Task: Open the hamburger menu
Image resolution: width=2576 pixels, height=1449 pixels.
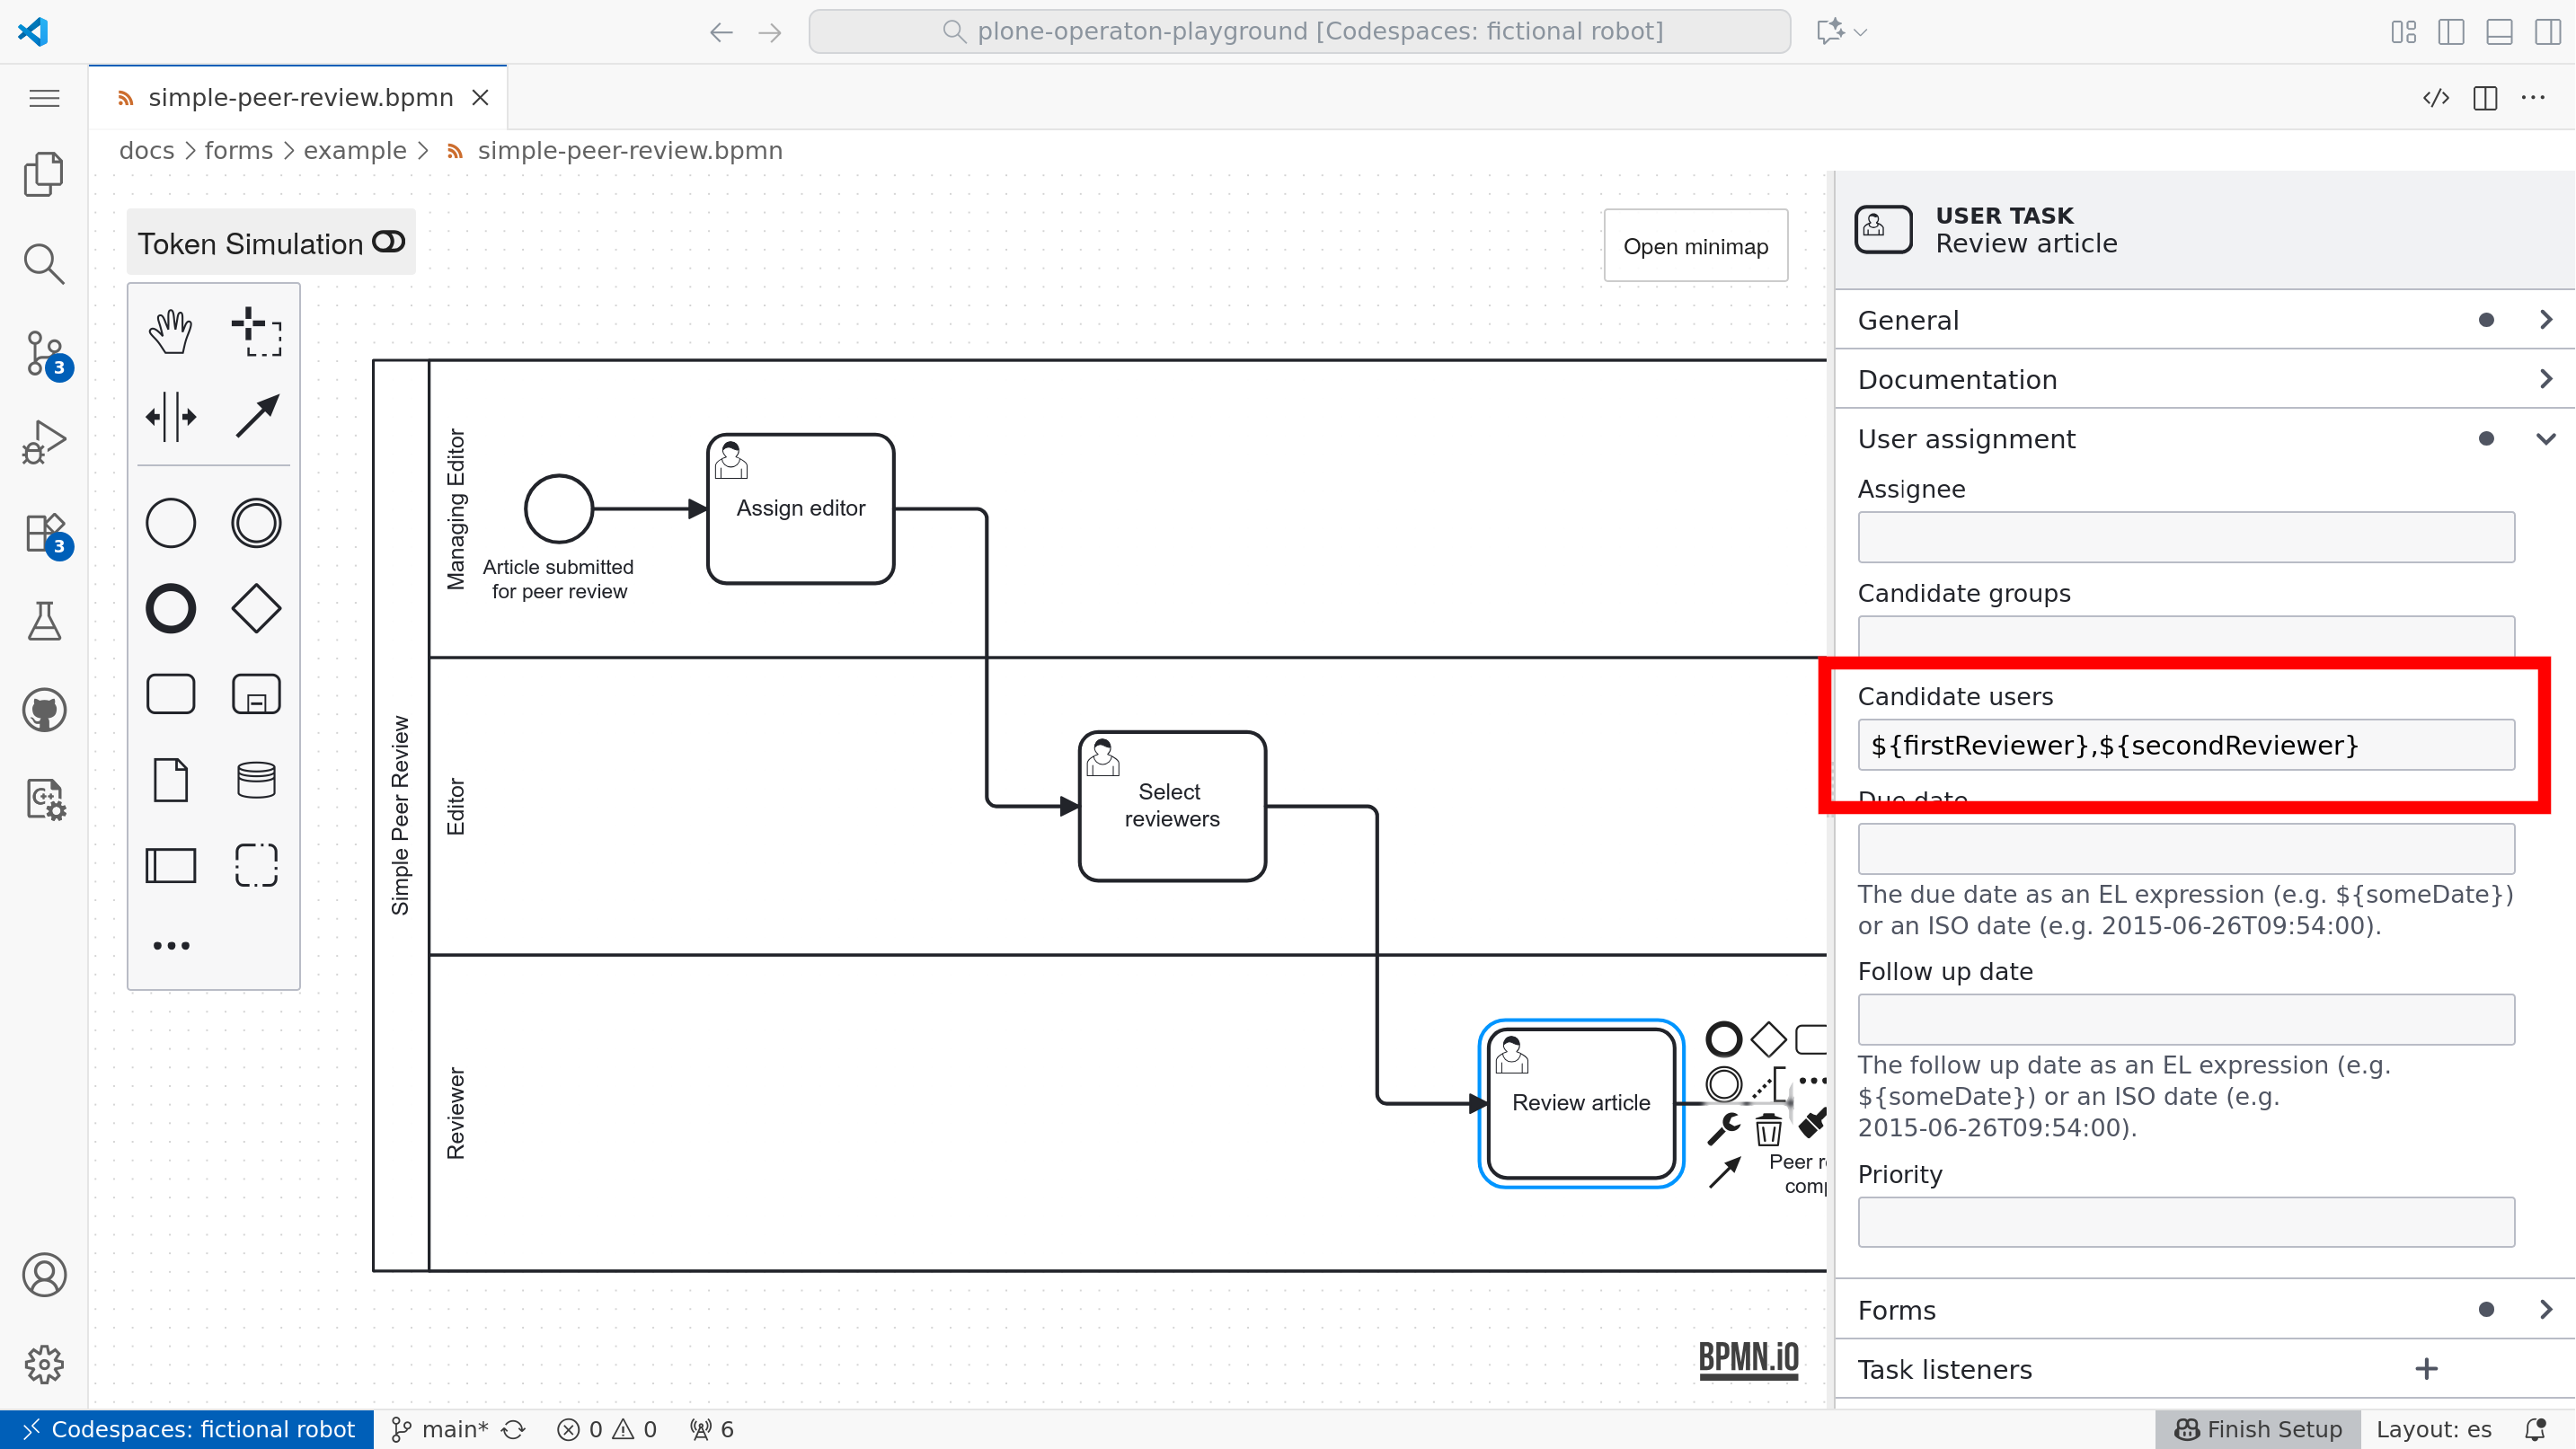Action: point(44,97)
